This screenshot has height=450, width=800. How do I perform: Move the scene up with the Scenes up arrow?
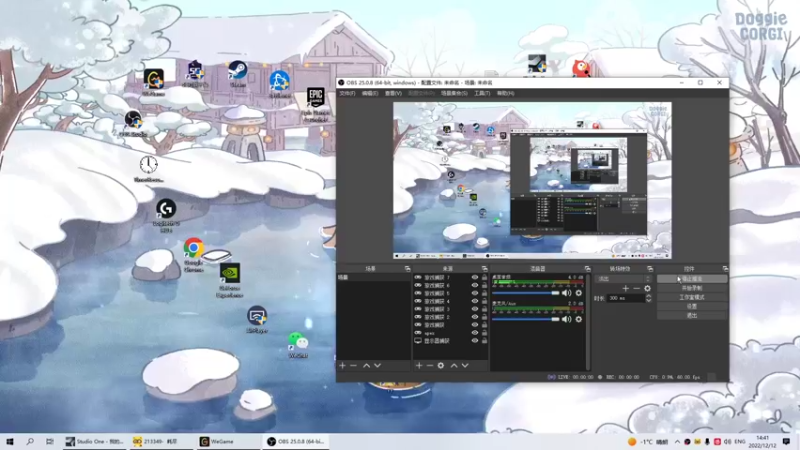pos(366,365)
